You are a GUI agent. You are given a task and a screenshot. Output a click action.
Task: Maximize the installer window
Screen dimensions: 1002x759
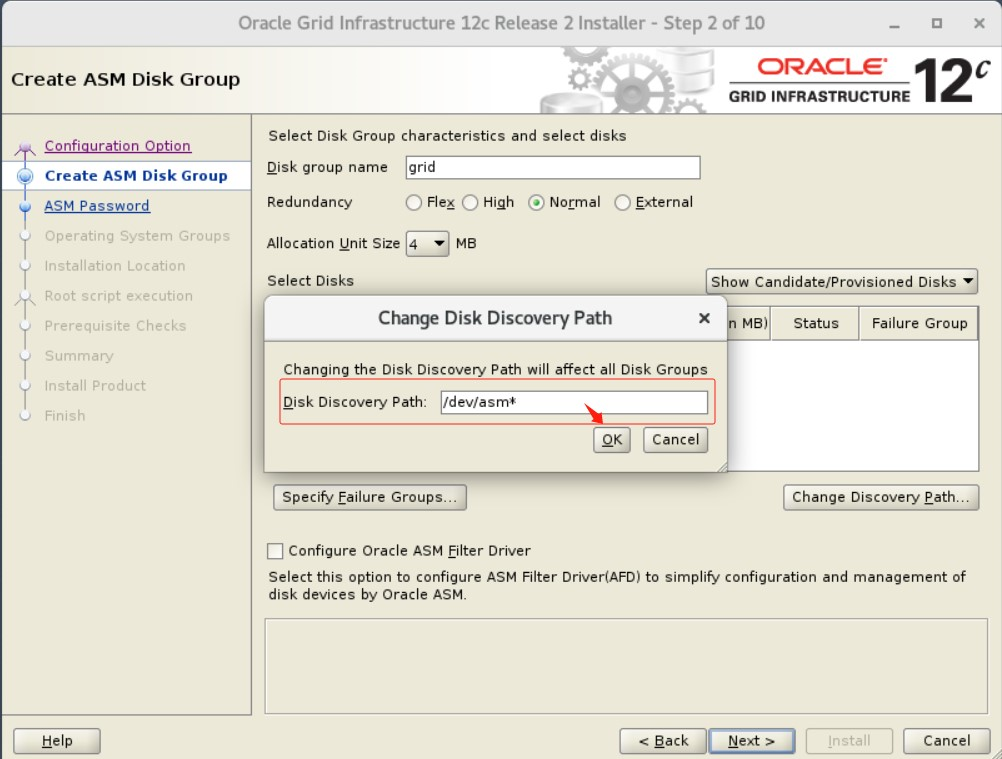point(937,24)
